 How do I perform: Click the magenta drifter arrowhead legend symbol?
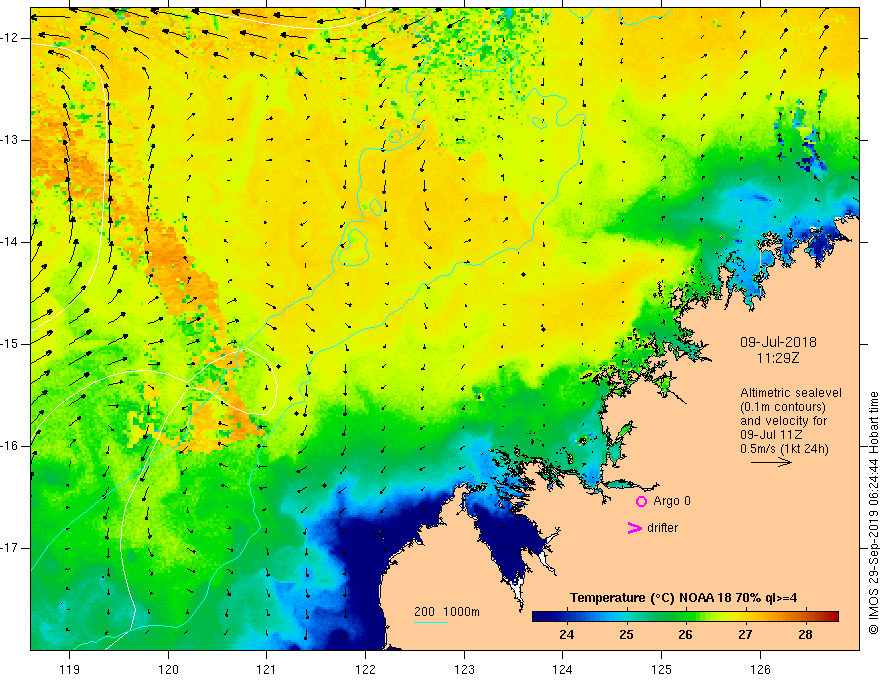pos(635,528)
